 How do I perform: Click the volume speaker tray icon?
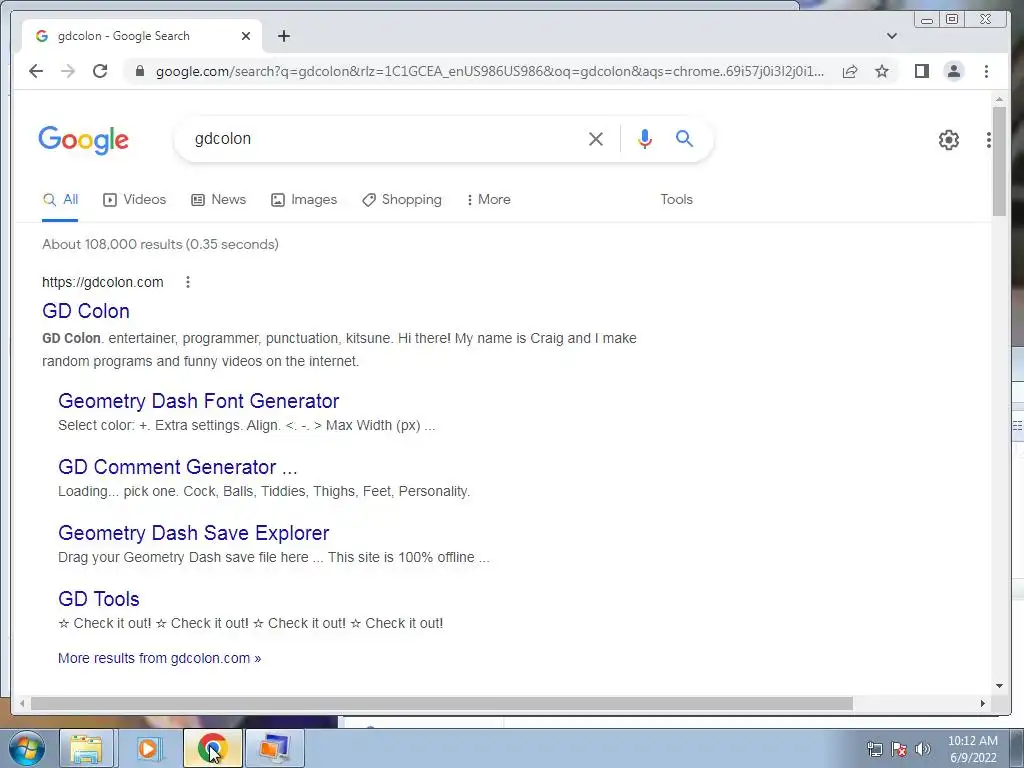[923, 749]
